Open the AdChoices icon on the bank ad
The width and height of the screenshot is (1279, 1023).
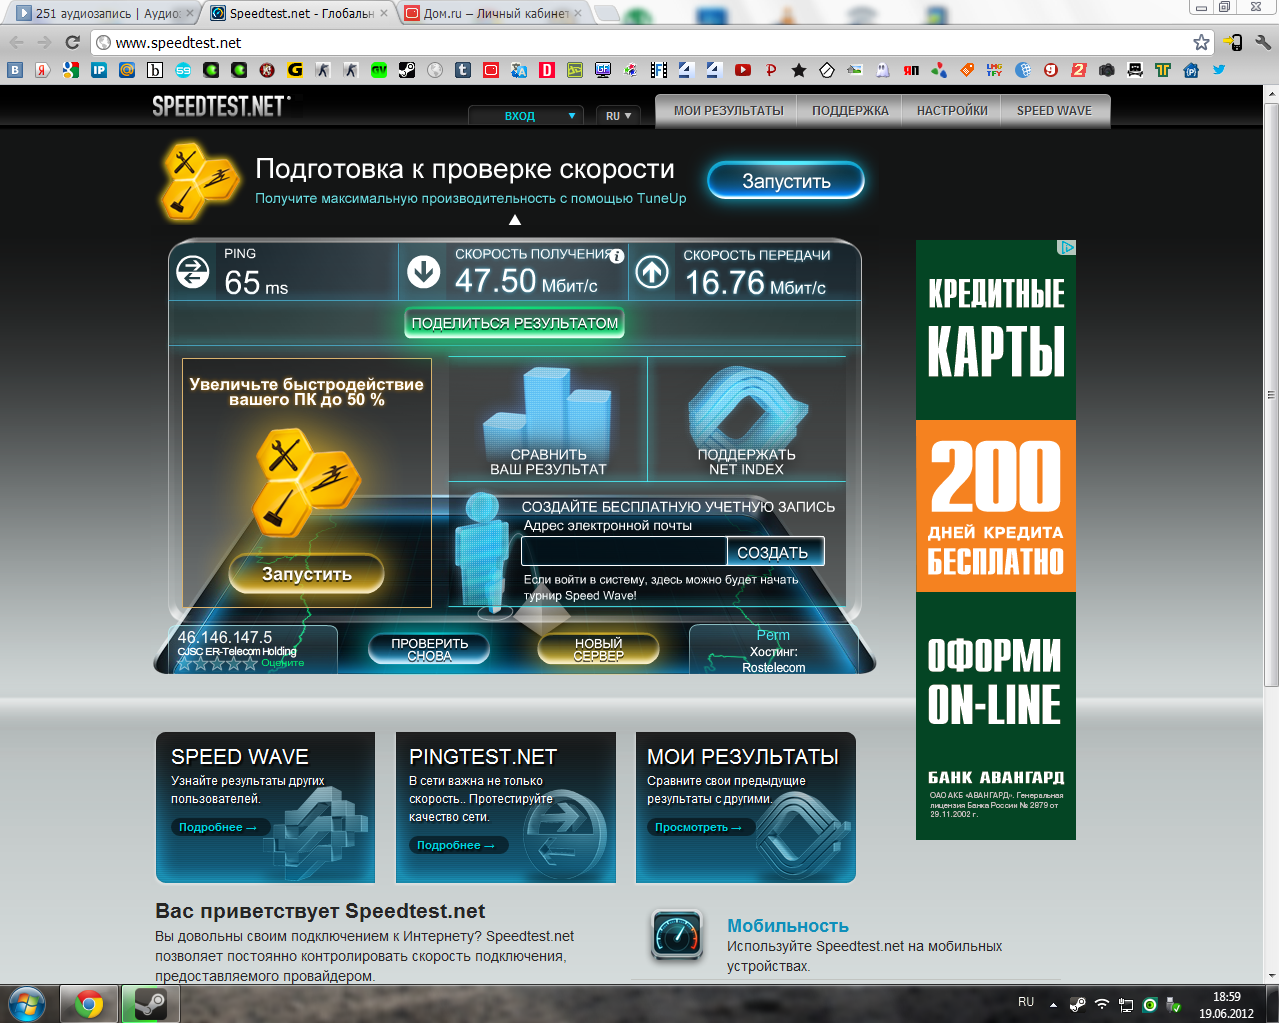1067,247
